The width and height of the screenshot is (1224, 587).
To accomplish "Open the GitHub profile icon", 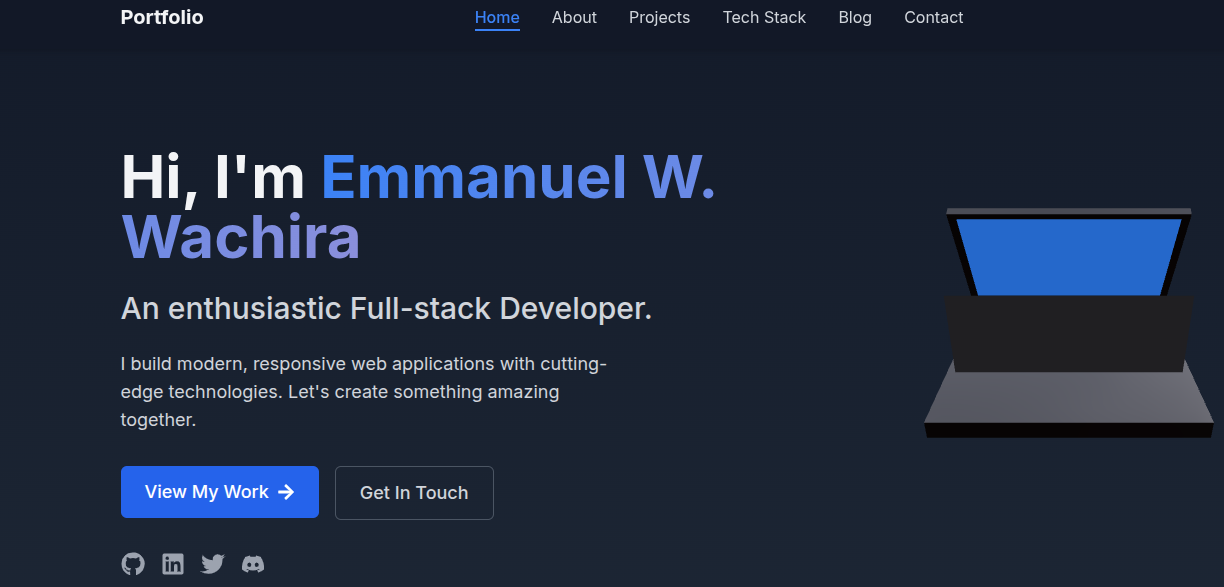I will click(133, 564).
